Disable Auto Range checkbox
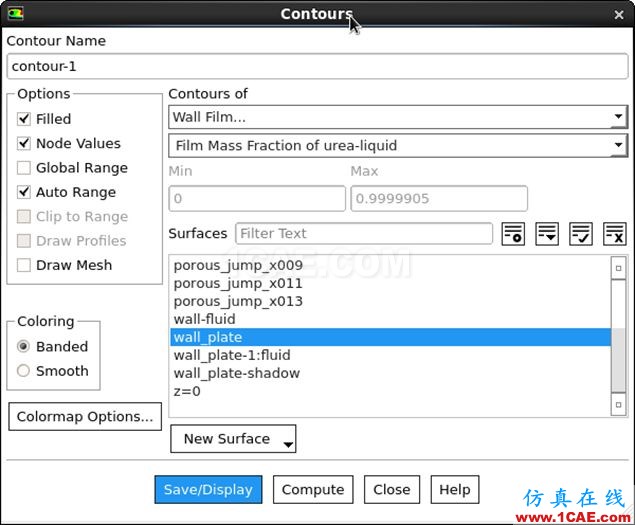 (23, 192)
